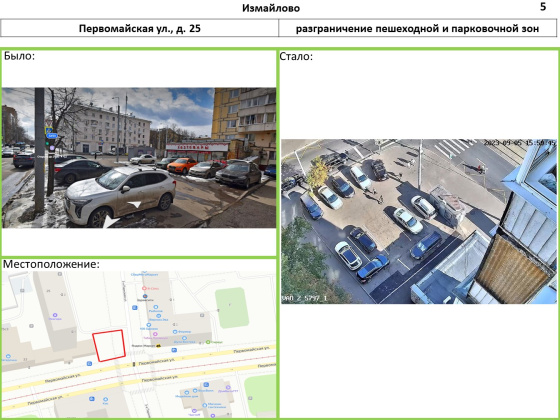Click the bus stop icon below Яндекс Маркет
The width and height of the screenshot is (560, 420).
[x=174, y=350]
